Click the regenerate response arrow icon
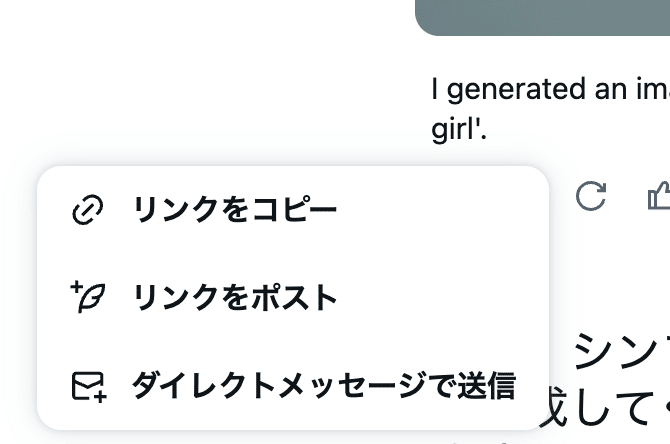This screenshot has width=670, height=444. [x=591, y=196]
